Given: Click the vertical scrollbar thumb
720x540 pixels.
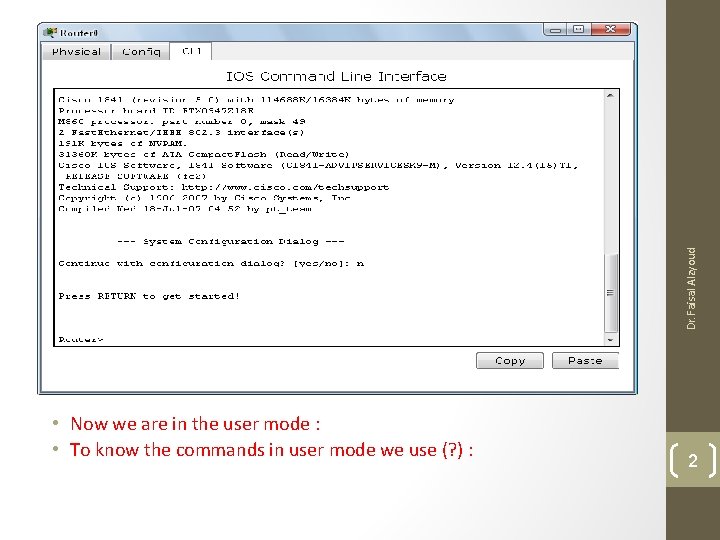Looking at the screenshot, I should (610, 292).
